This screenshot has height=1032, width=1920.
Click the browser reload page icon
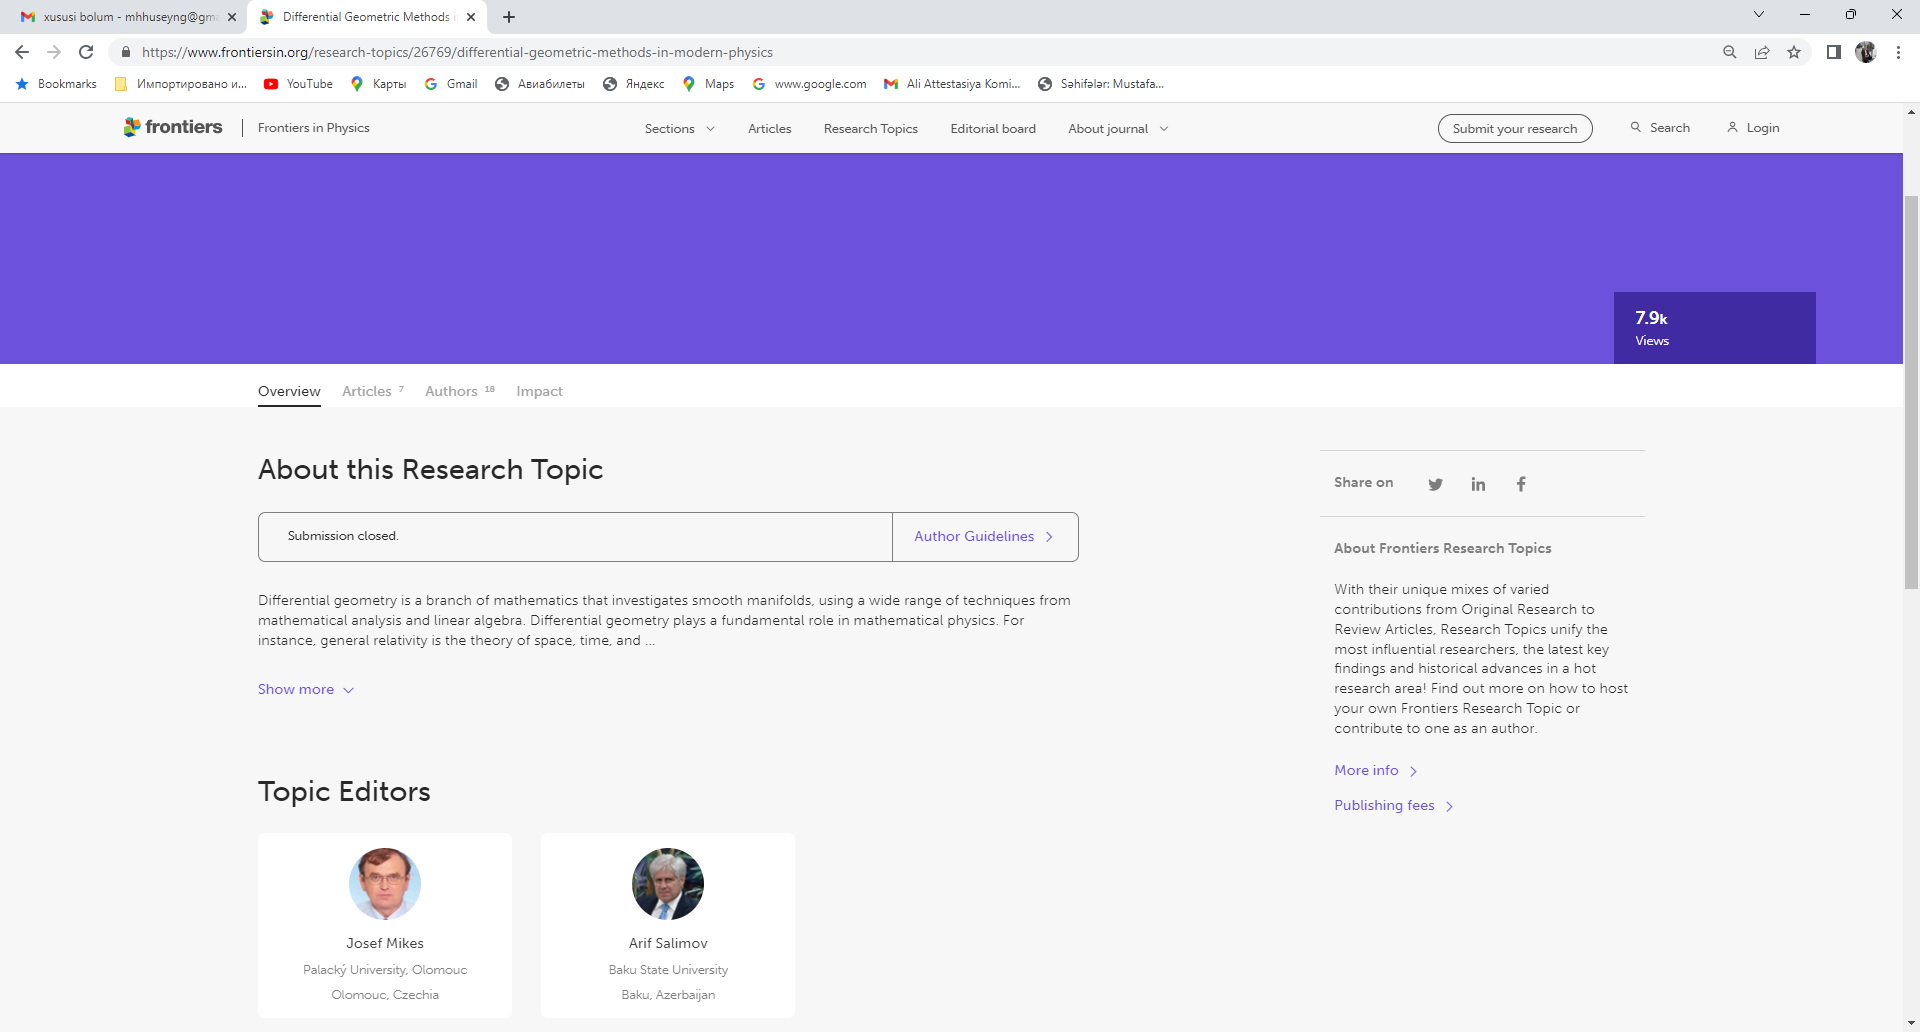86,52
